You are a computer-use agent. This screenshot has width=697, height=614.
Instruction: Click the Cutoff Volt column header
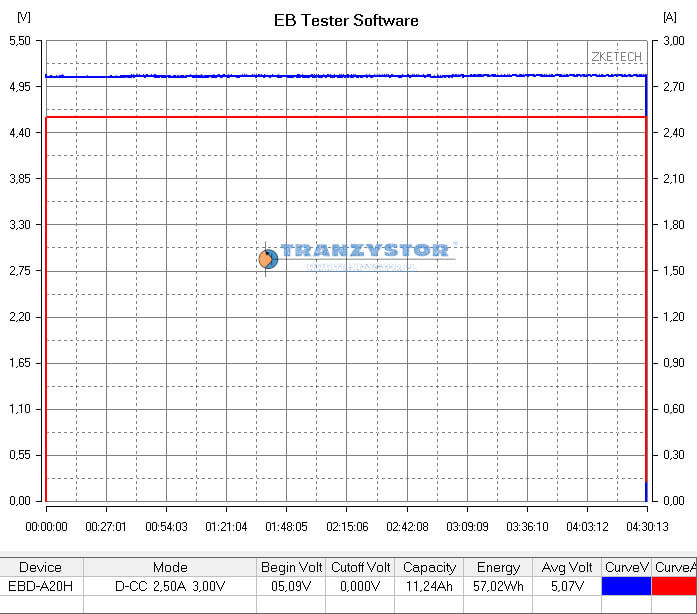click(361, 567)
